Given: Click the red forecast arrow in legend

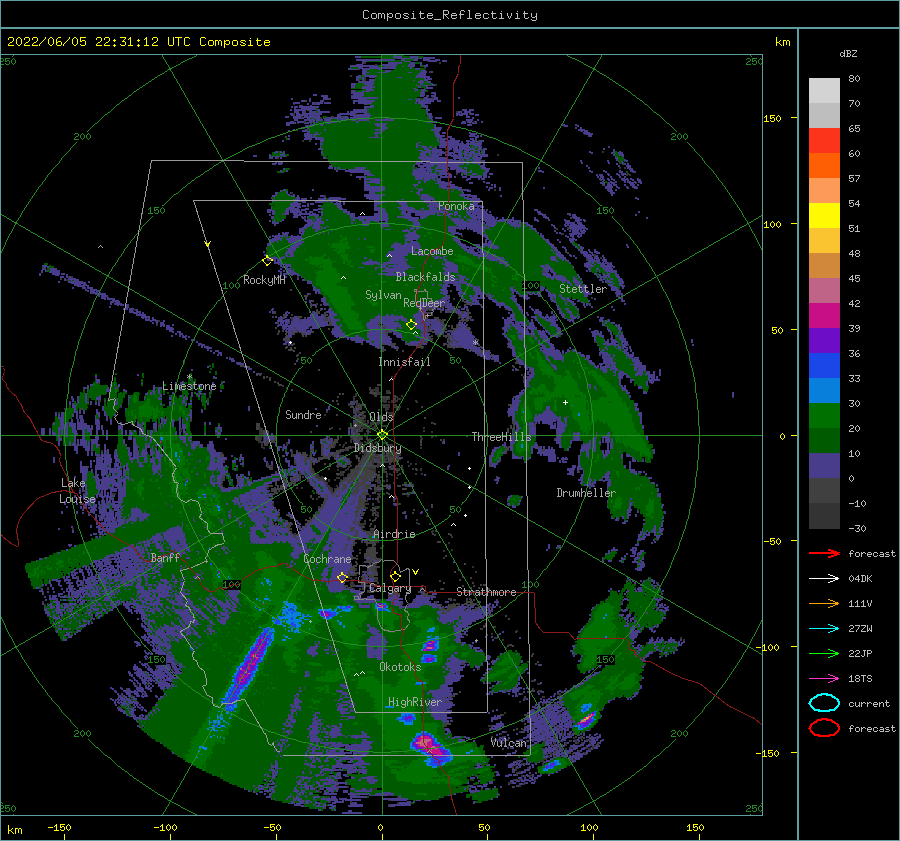Looking at the screenshot, I should point(824,553).
